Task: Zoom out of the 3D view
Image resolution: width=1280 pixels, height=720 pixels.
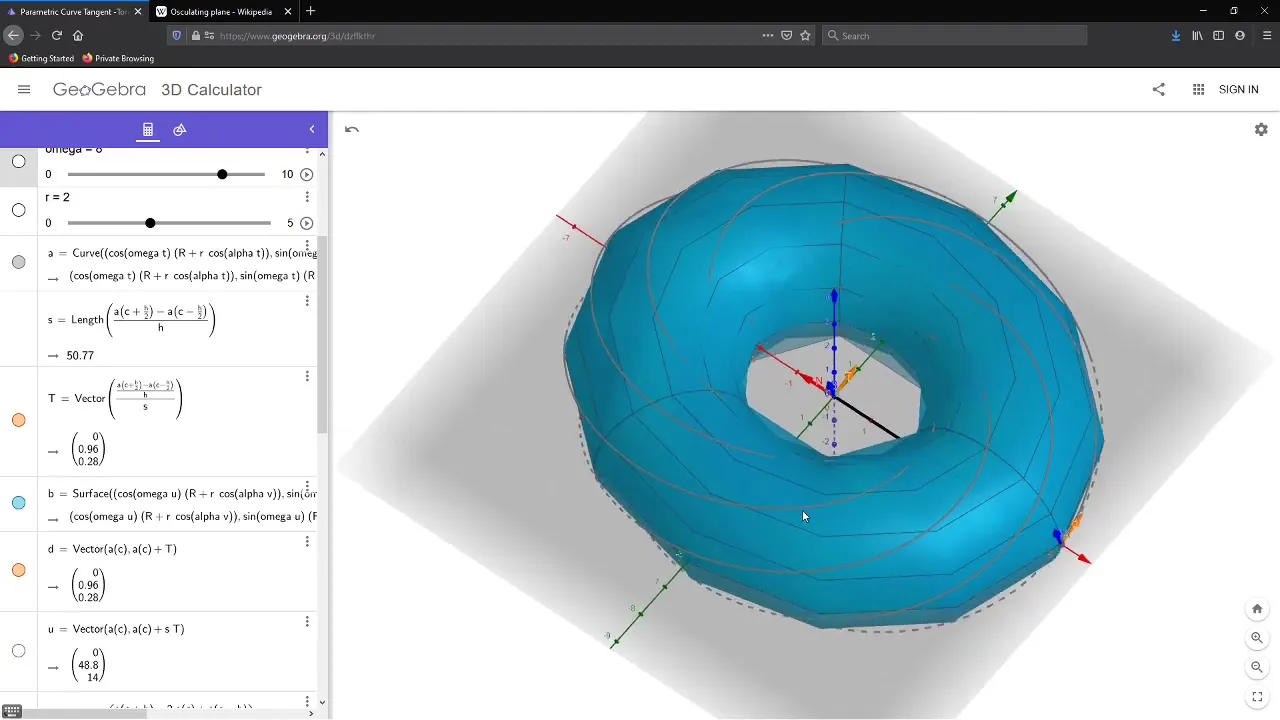Action: tap(1257, 667)
